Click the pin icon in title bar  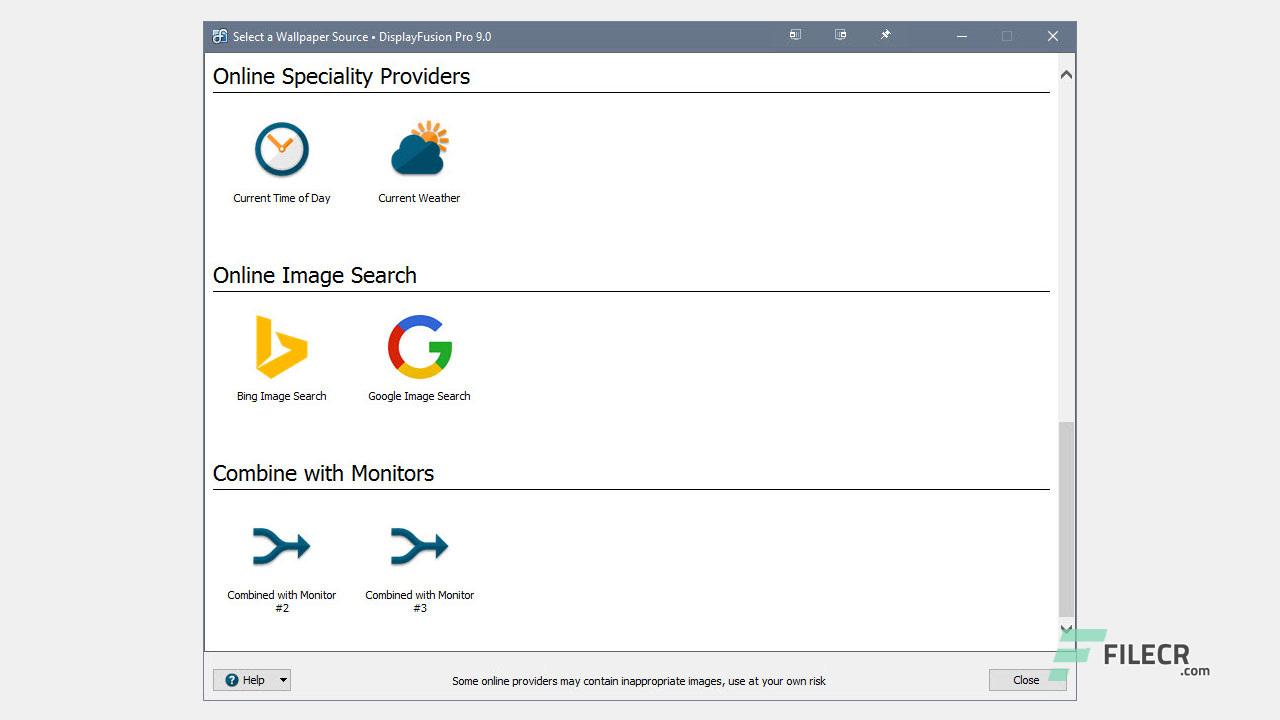(x=885, y=35)
